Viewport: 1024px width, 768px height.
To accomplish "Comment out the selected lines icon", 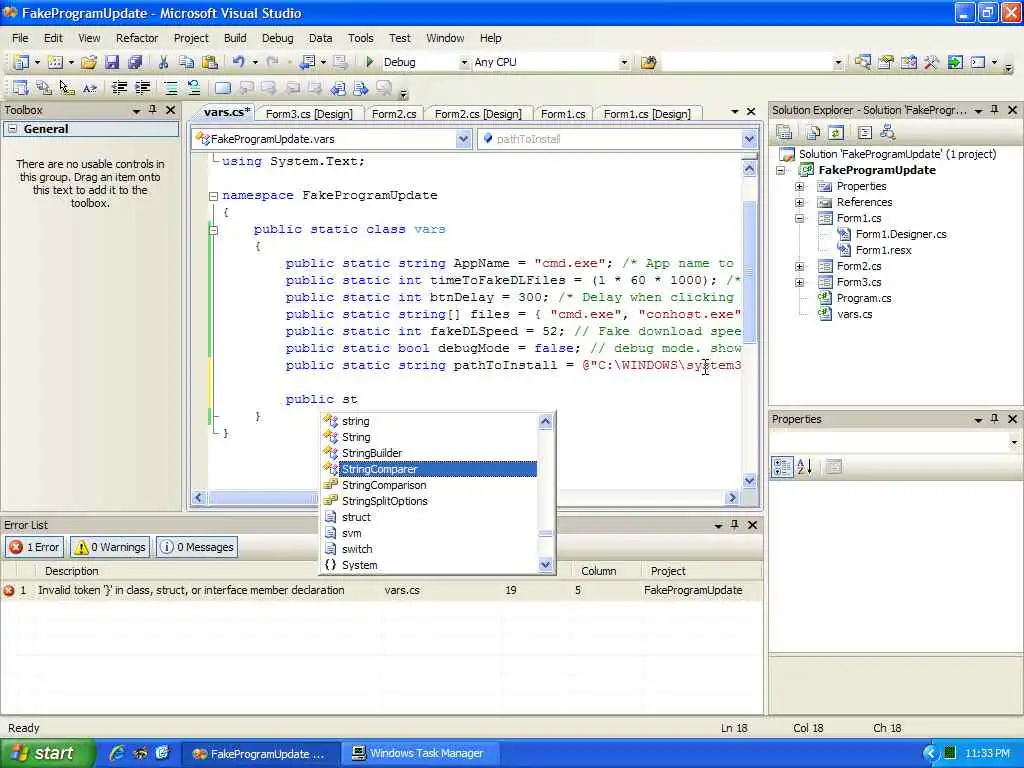I will pyautogui.click(x=170, y=88).
